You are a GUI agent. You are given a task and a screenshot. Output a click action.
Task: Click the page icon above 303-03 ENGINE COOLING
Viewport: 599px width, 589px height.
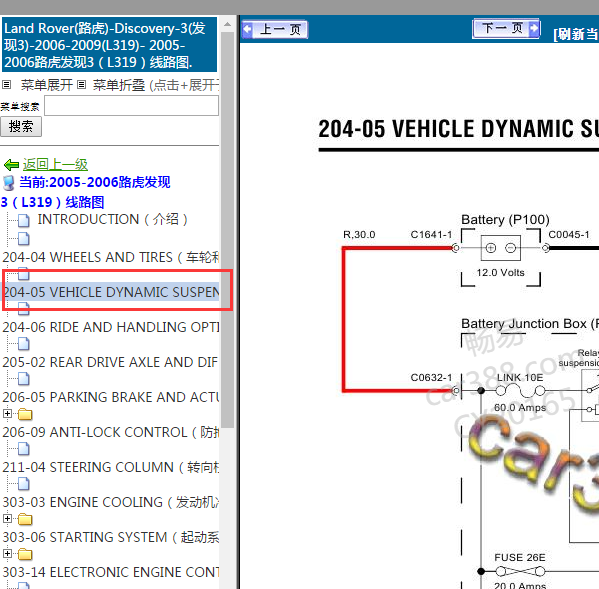click(x=24, y=484)
